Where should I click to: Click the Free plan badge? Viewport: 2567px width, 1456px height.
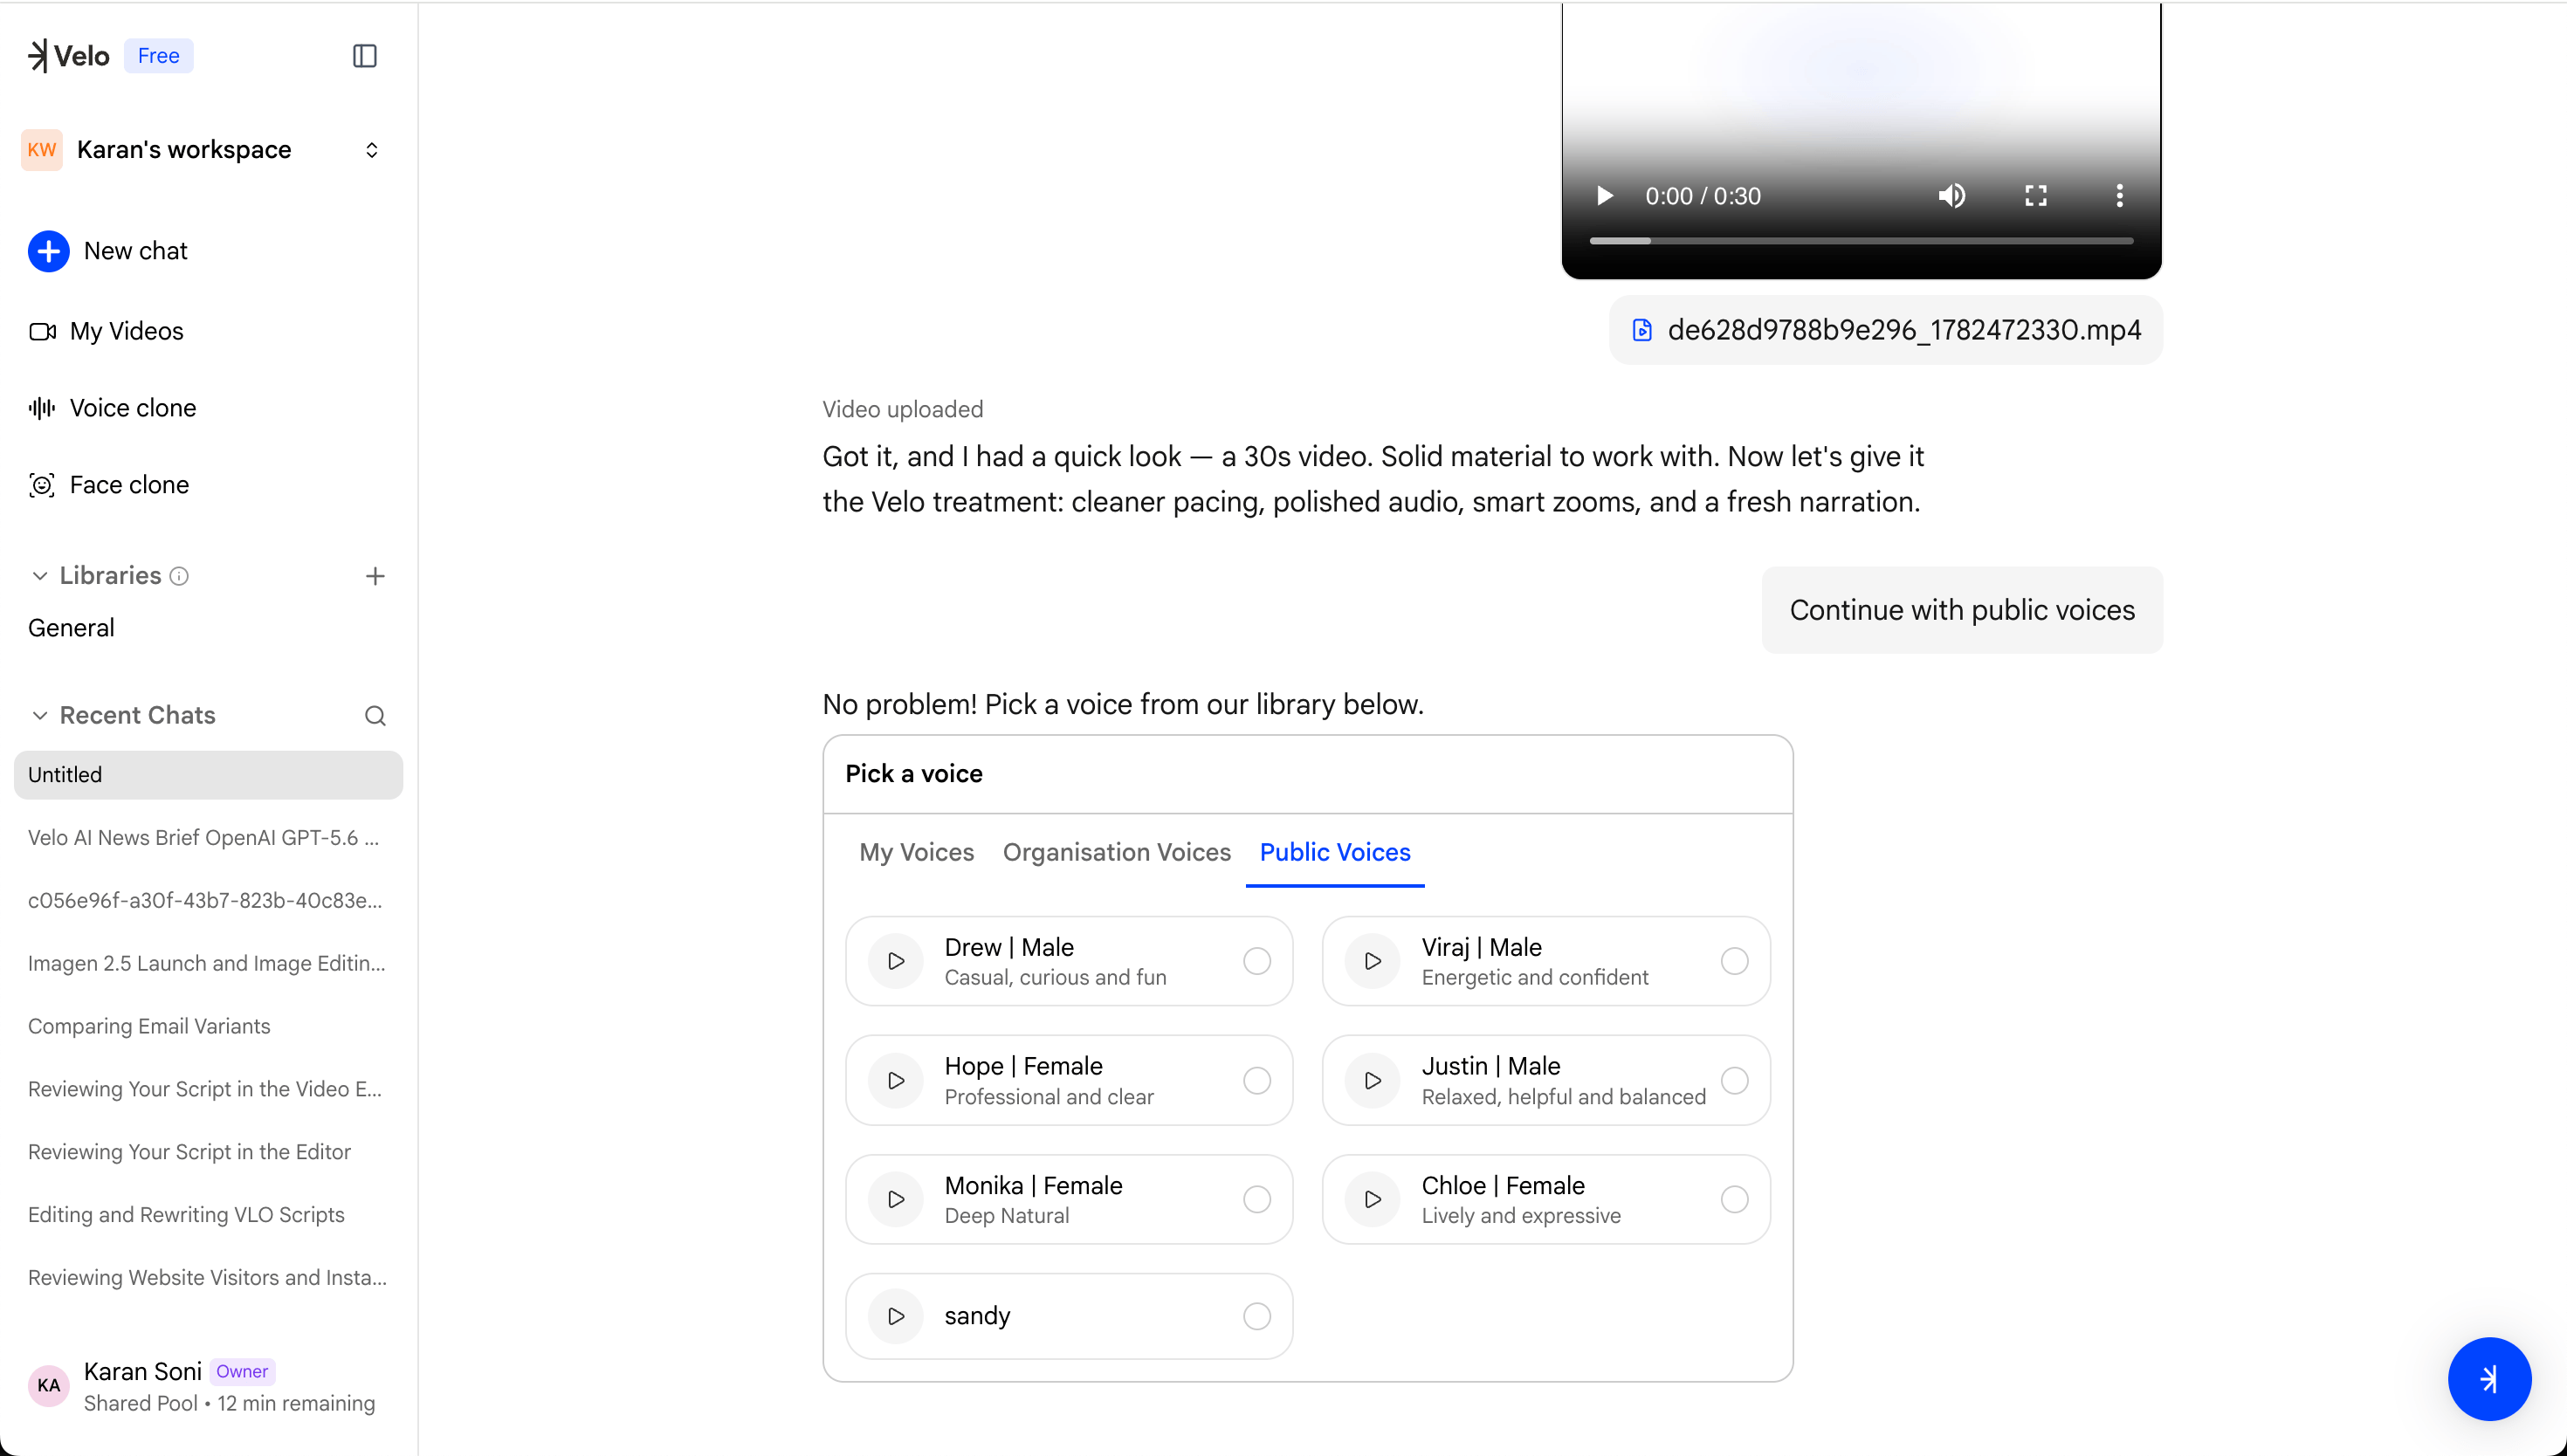point(159,56)
